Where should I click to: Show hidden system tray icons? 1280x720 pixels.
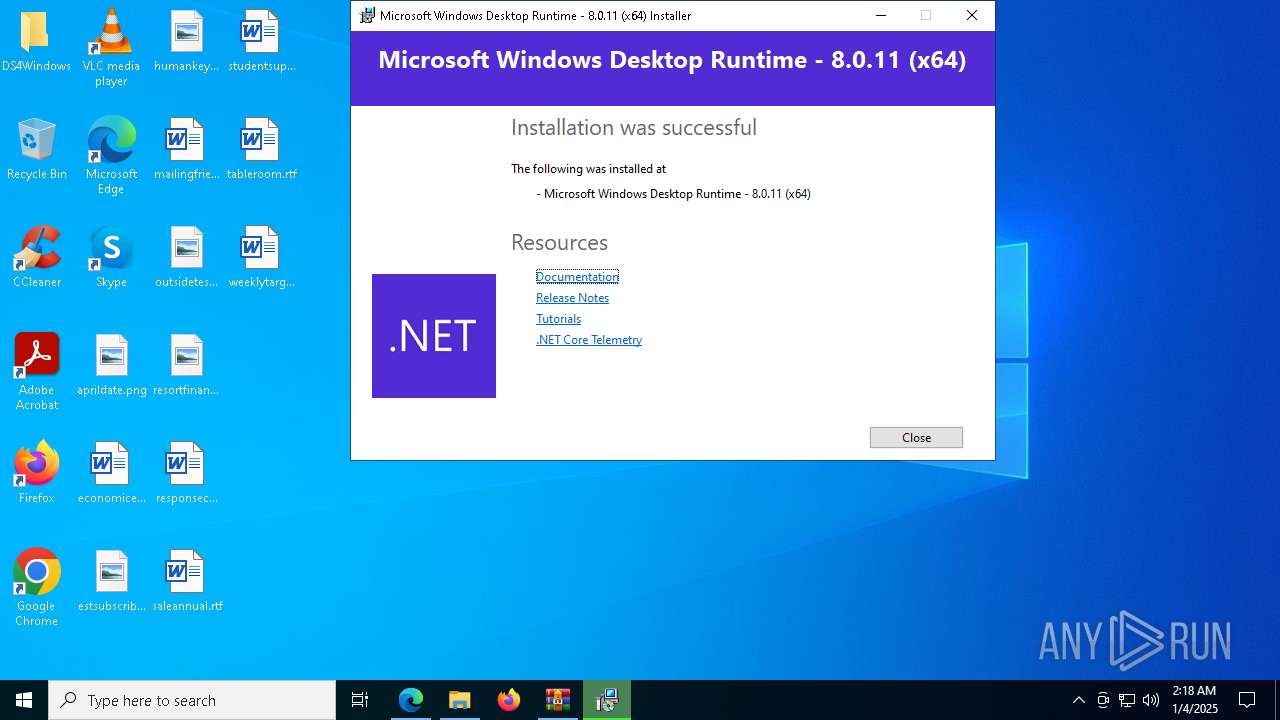[1078, 700]
